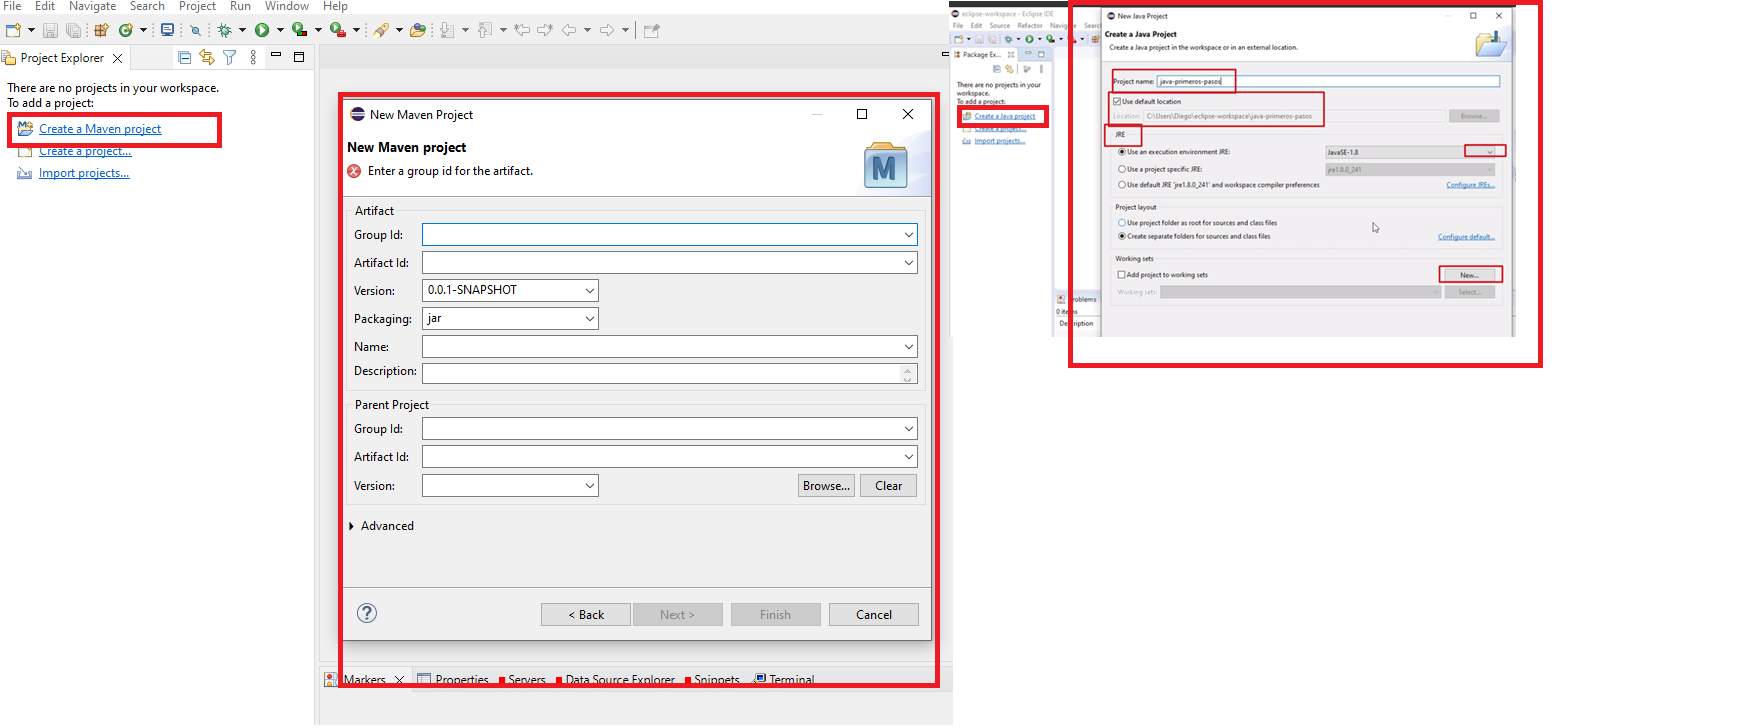This screenshot has height=728, width=1755.
Task: Expand the Advanced section
Action: [352, 526]
